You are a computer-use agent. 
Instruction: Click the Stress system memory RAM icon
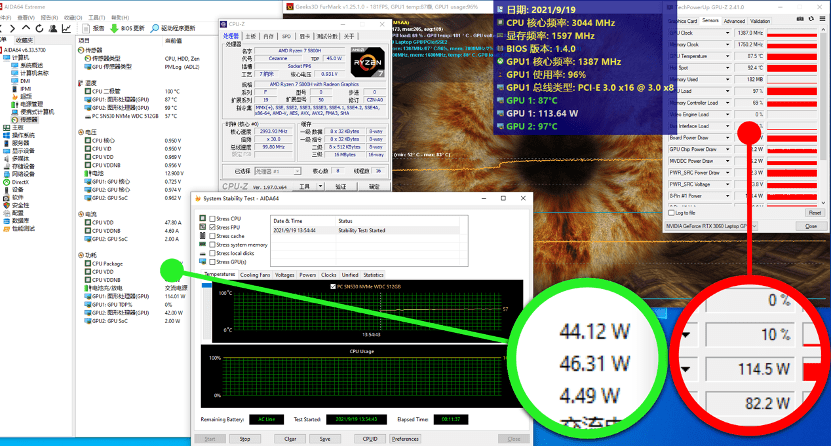coord(203,244)
